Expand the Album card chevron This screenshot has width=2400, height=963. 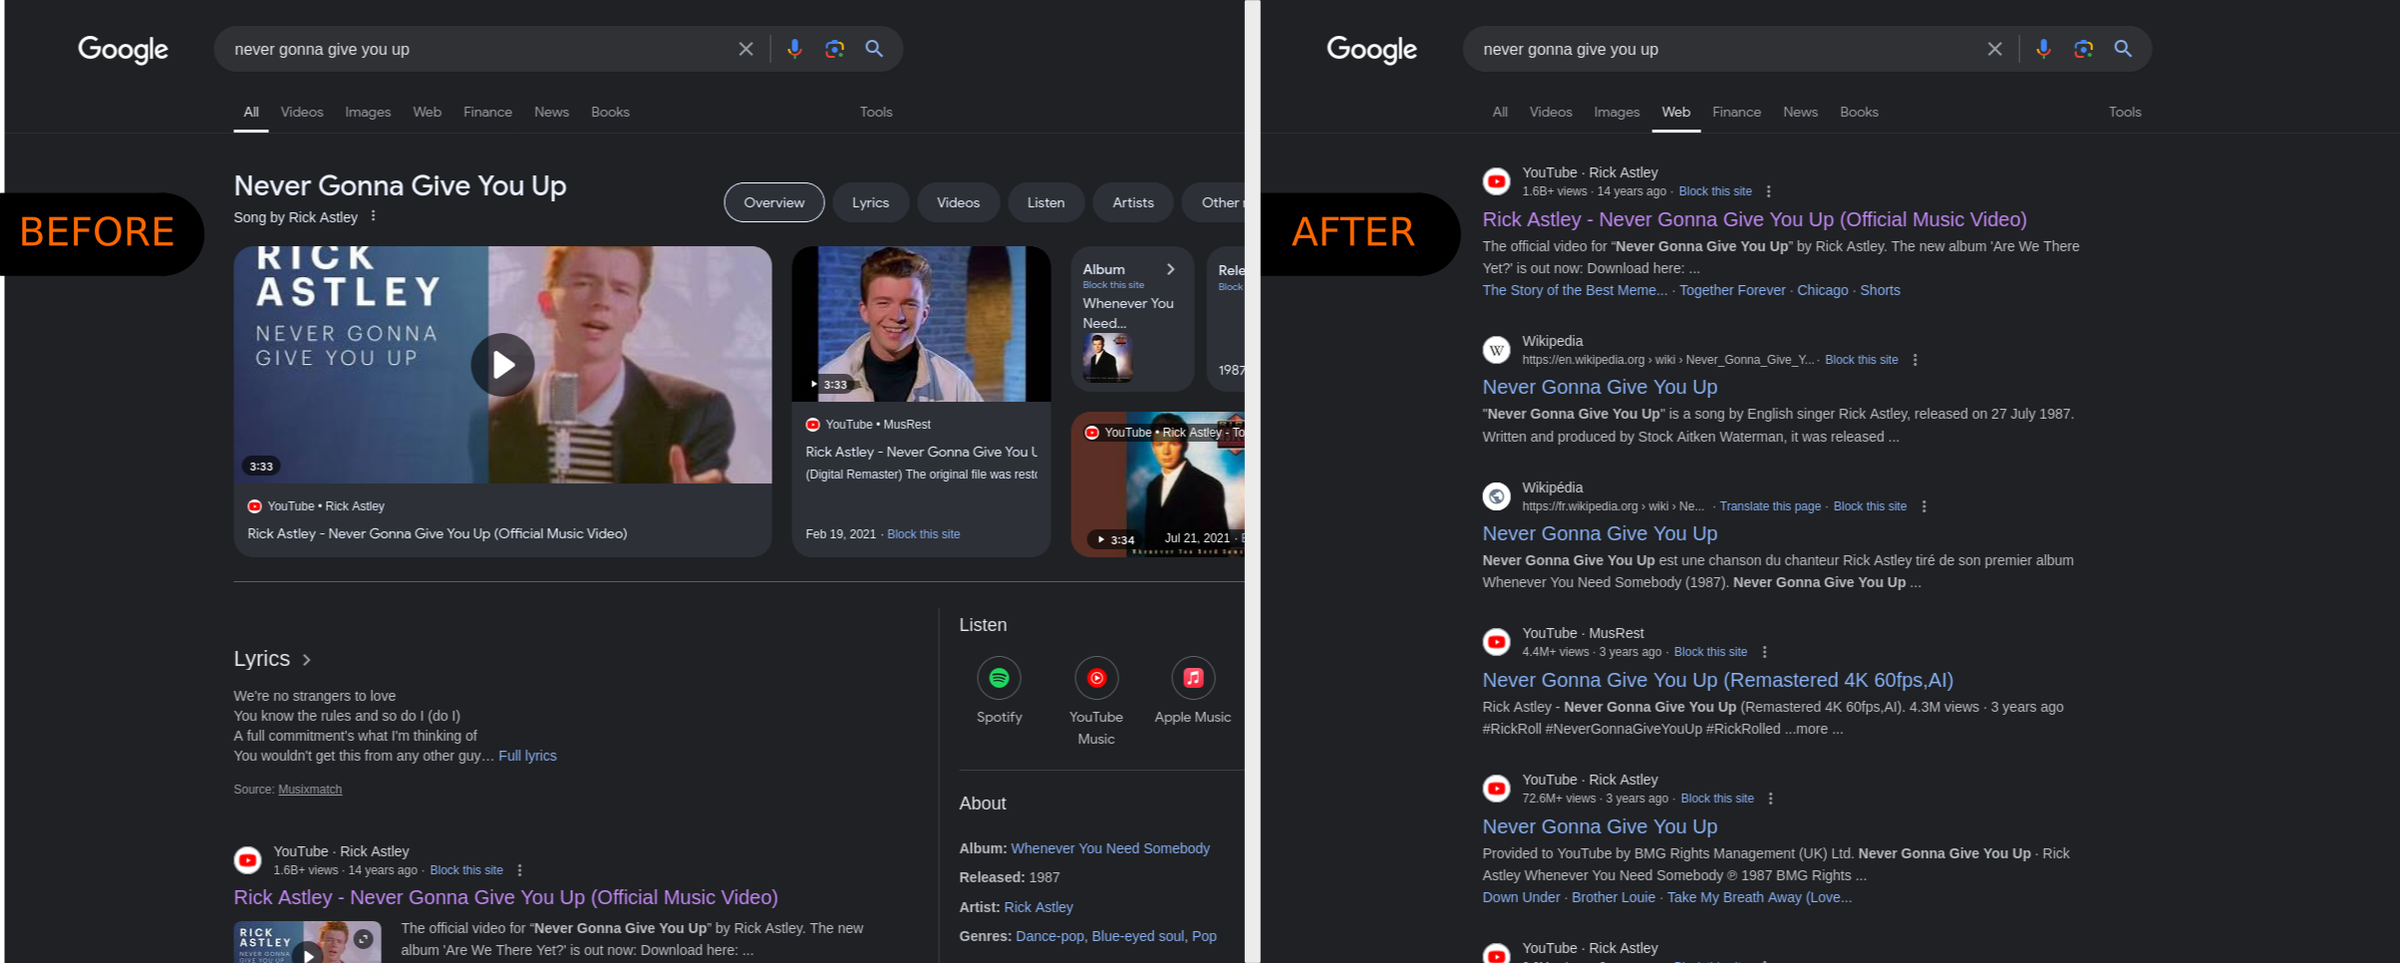[1171, 269]
